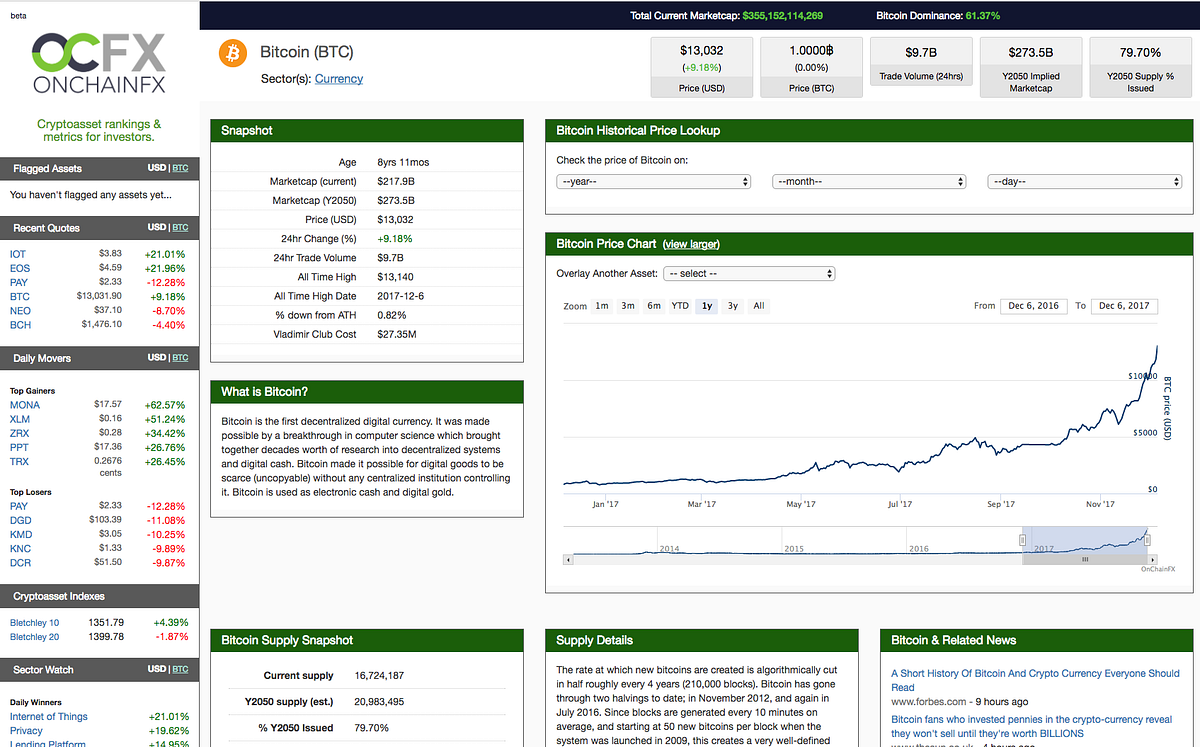Click the Current supply value 16,724,187
The image size is (1200, 747).
[x=379, y=676]
